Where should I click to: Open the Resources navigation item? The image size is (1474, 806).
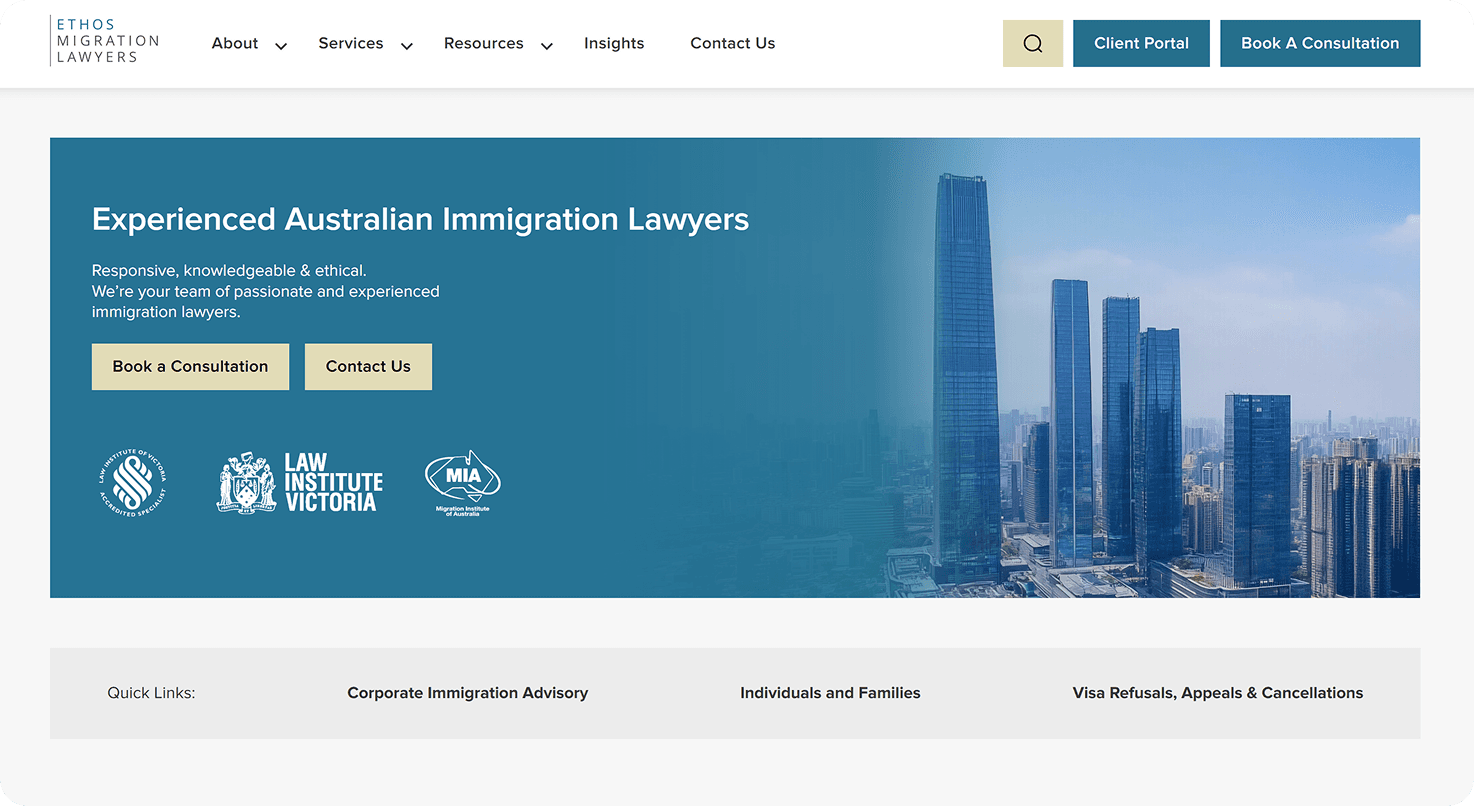pos(484,43)
